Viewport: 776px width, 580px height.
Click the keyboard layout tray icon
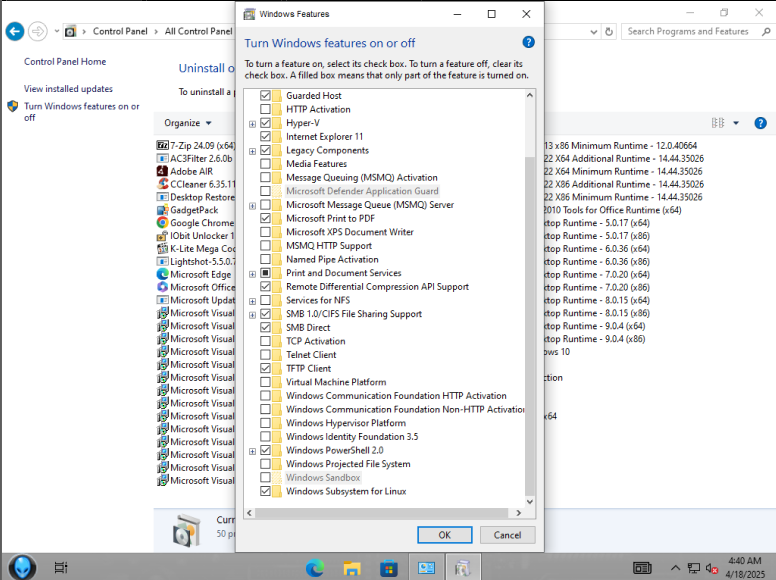click(642, 568)
